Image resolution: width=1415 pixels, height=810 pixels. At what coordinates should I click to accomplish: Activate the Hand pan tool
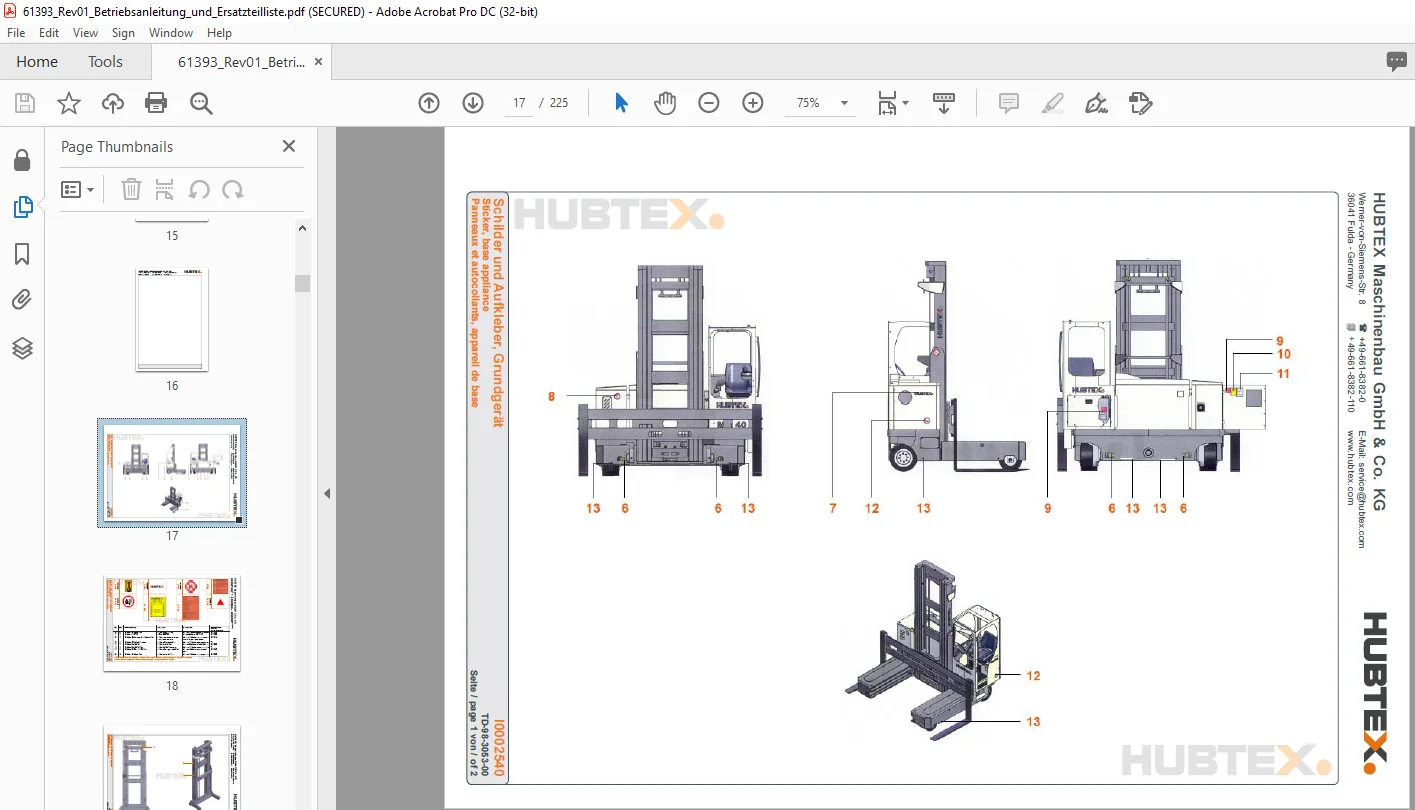tap(665, 103)
